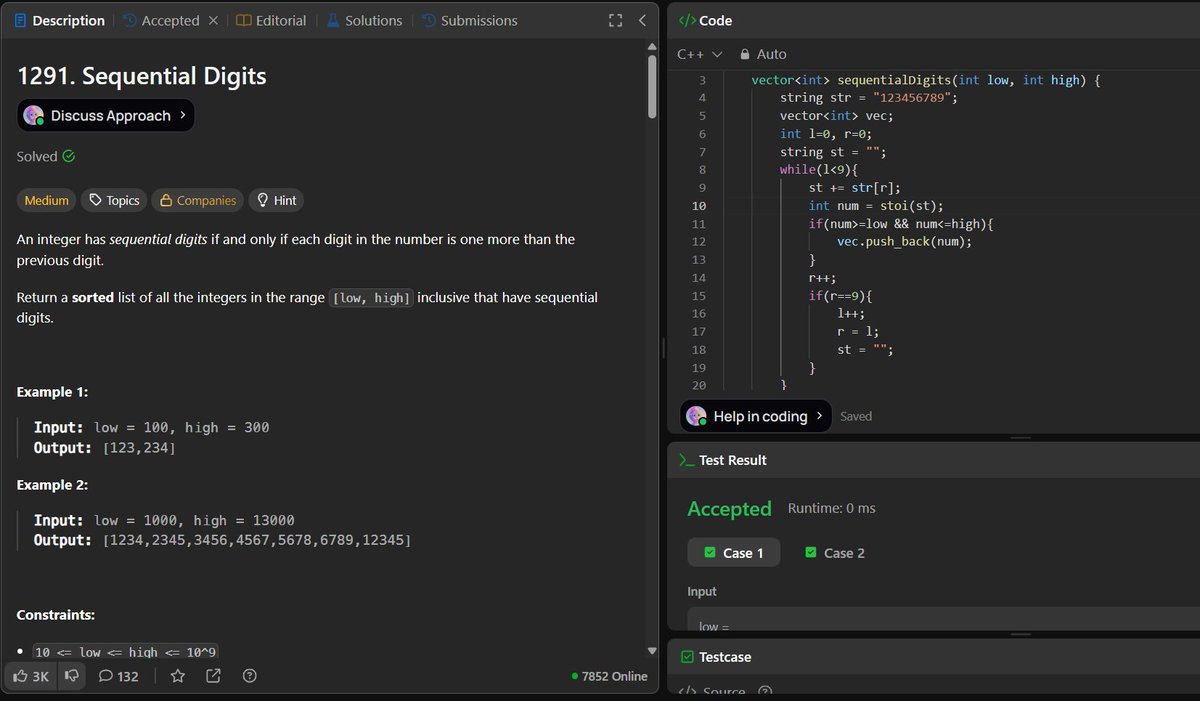Open the Test Result panel tab

723,460
